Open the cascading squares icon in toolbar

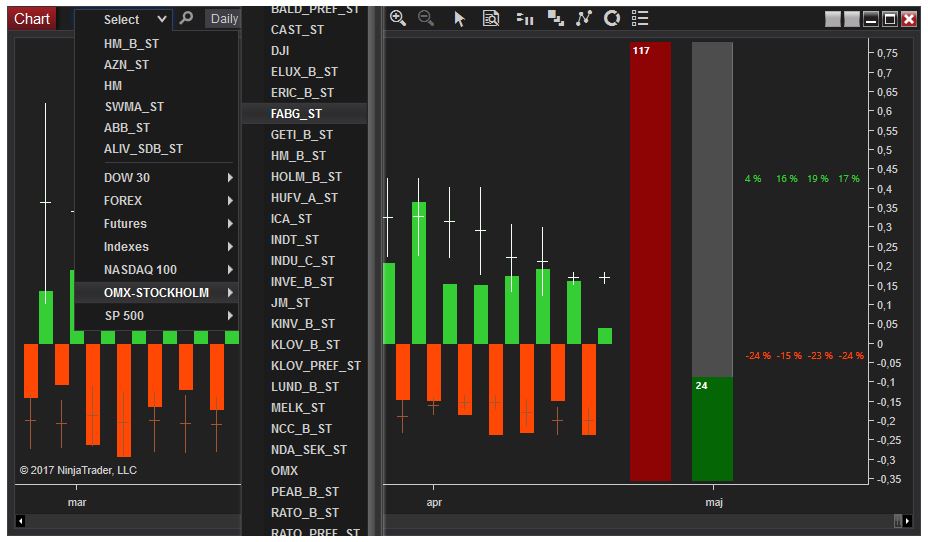[555, 18]
